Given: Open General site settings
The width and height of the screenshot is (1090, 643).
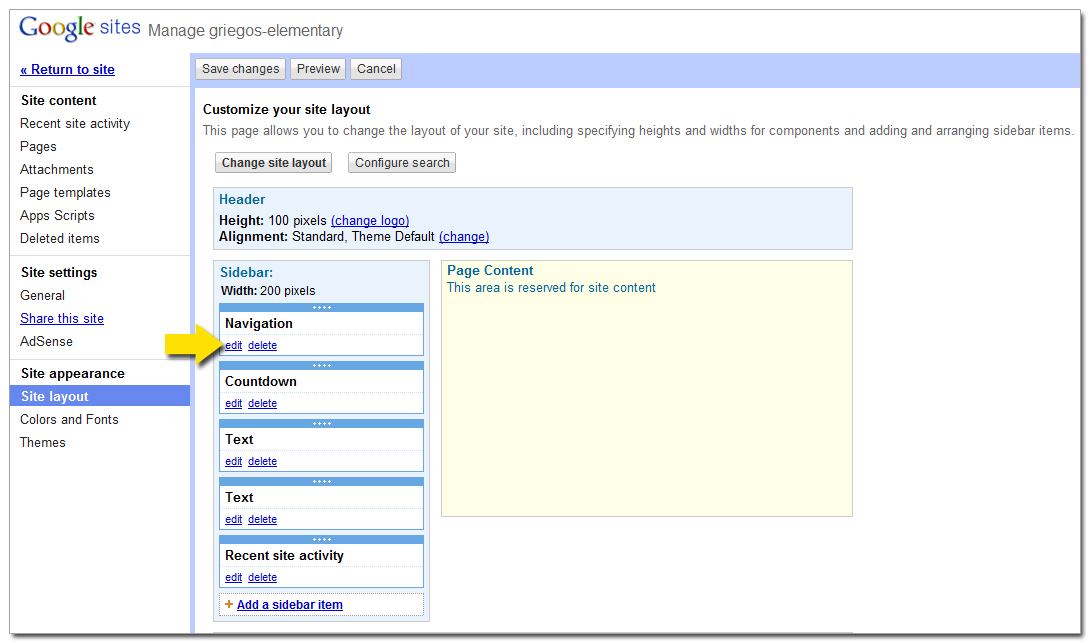Looking at the screenshot, I should 42,295.
